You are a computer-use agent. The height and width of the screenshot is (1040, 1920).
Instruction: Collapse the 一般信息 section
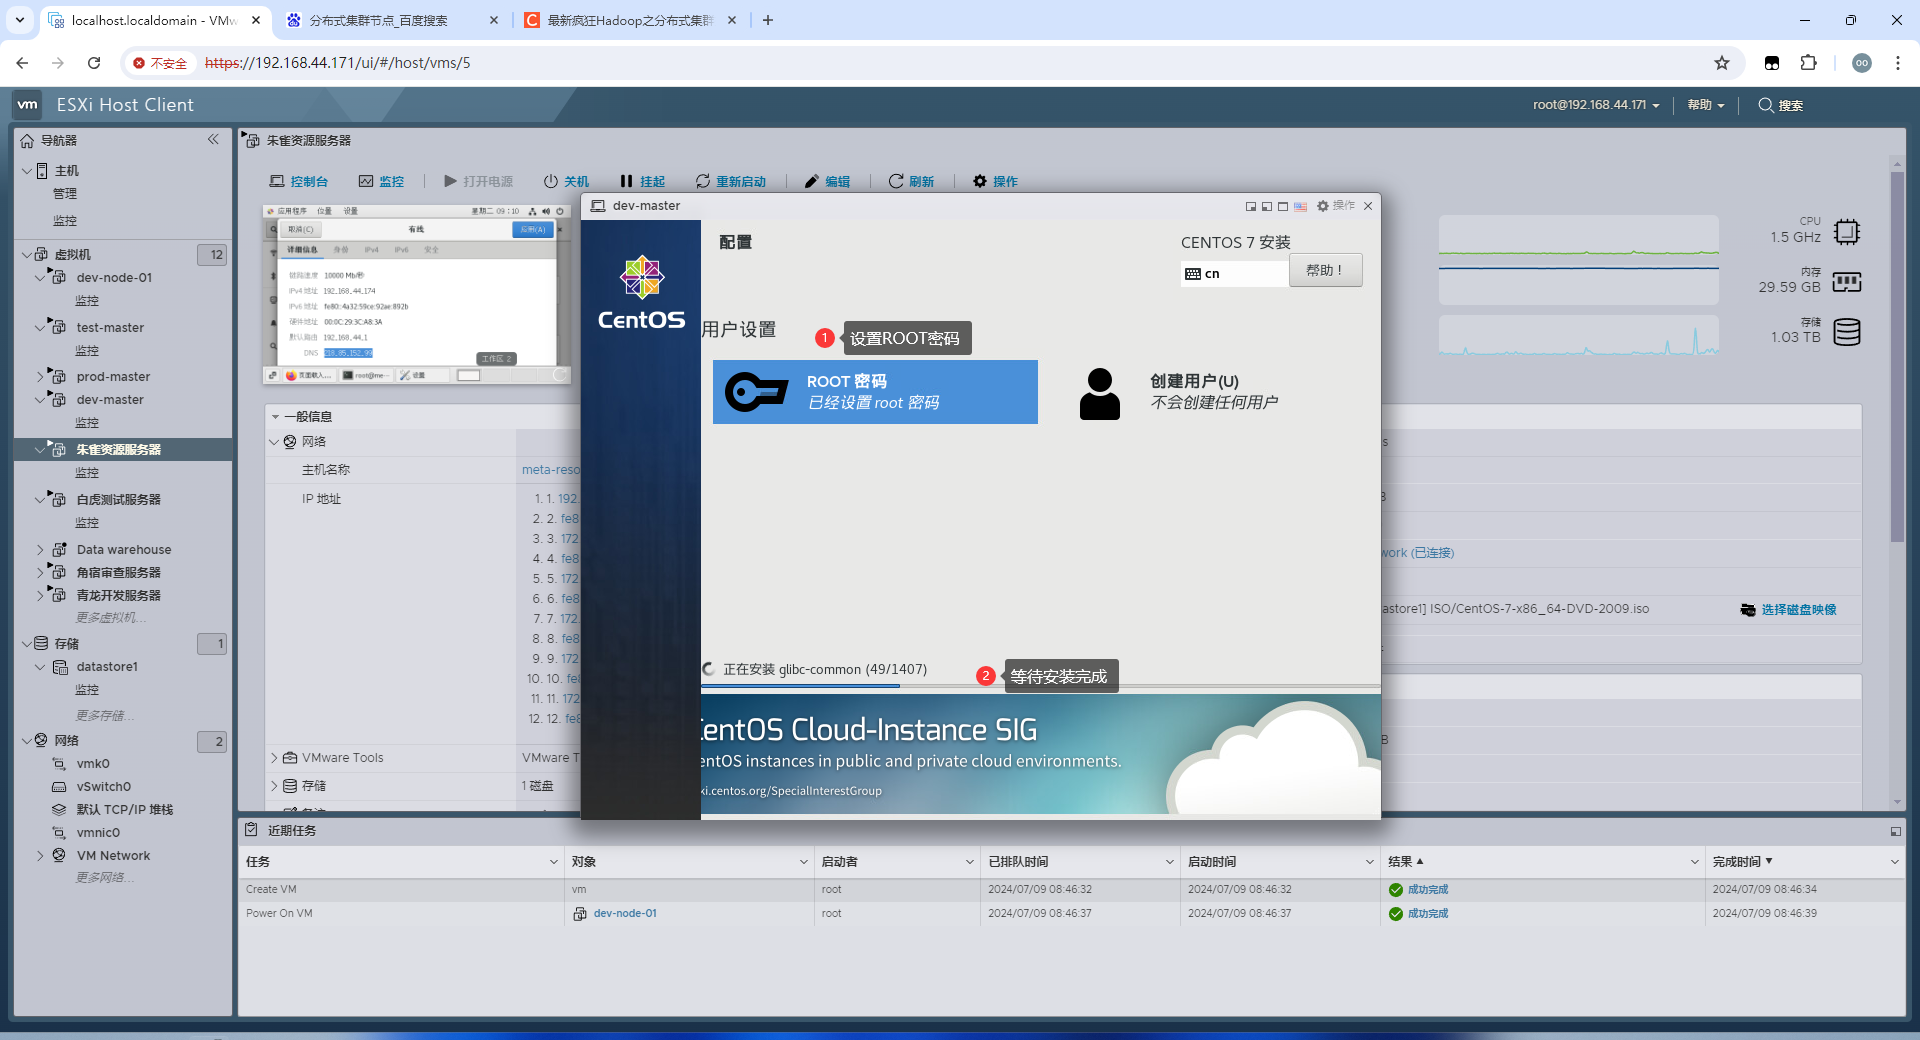coord(275,417)
